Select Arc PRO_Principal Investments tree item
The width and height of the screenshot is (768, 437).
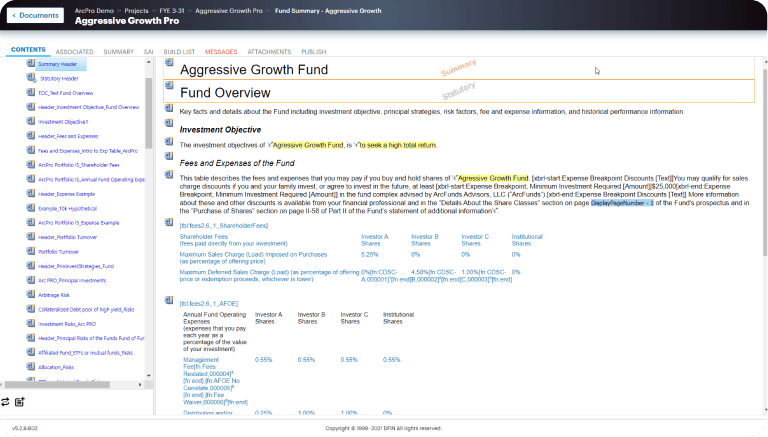click(x=72, y=280)
